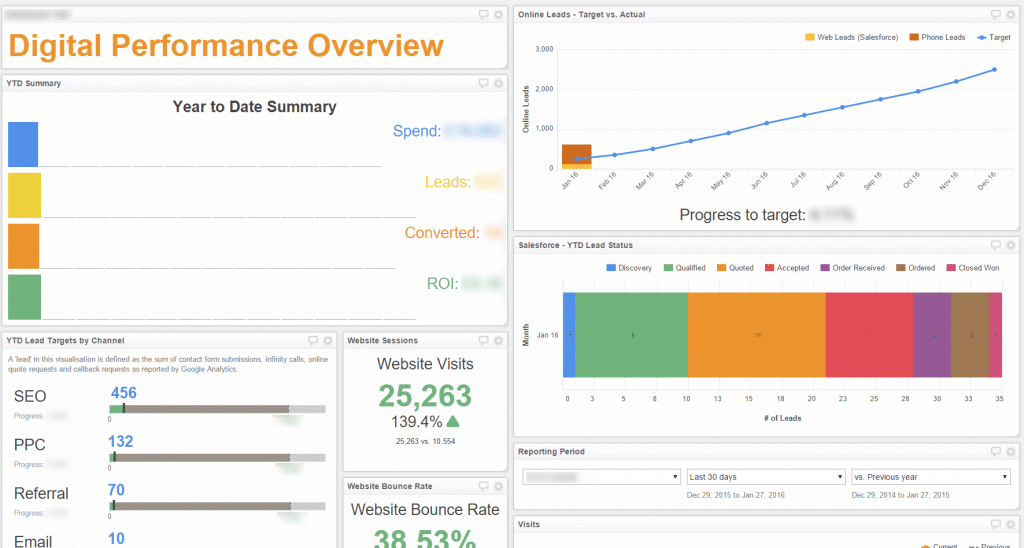
Task: Select the blue Spend bar in Year to Date Summary
Action: click(23, 144)
